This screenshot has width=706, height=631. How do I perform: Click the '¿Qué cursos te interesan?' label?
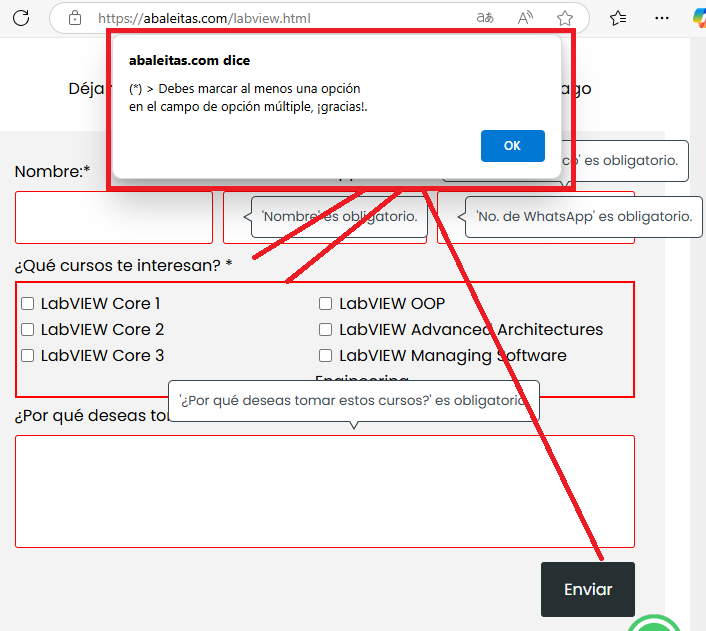(123, 265)
